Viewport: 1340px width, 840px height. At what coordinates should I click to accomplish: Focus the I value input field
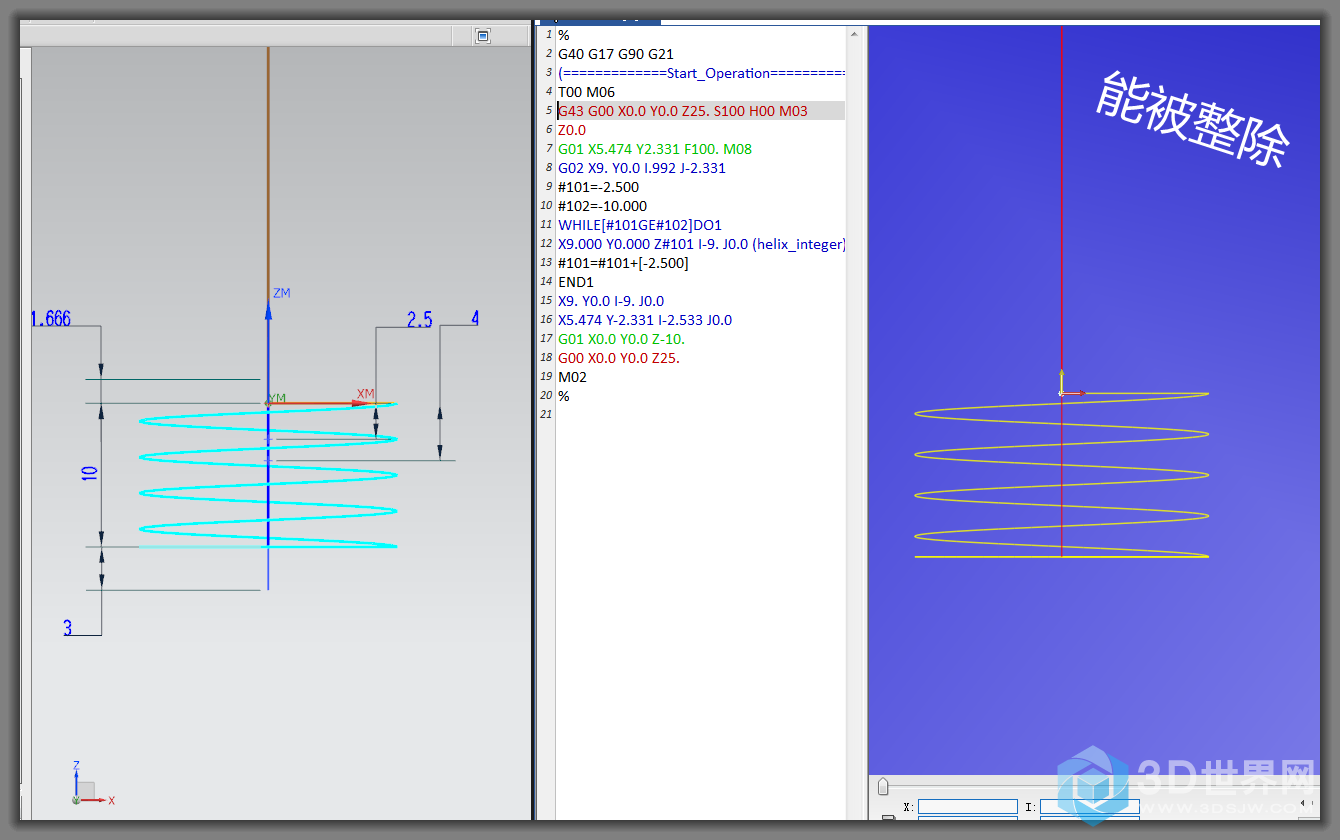[1089, 807]
